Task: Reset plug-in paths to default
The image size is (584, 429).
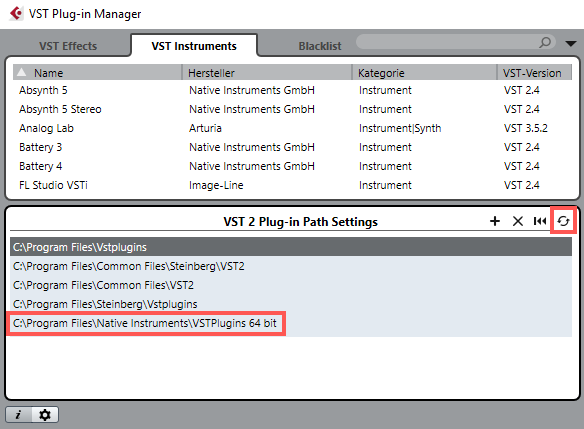Action: pyautogui.click(x=540, y=221)
